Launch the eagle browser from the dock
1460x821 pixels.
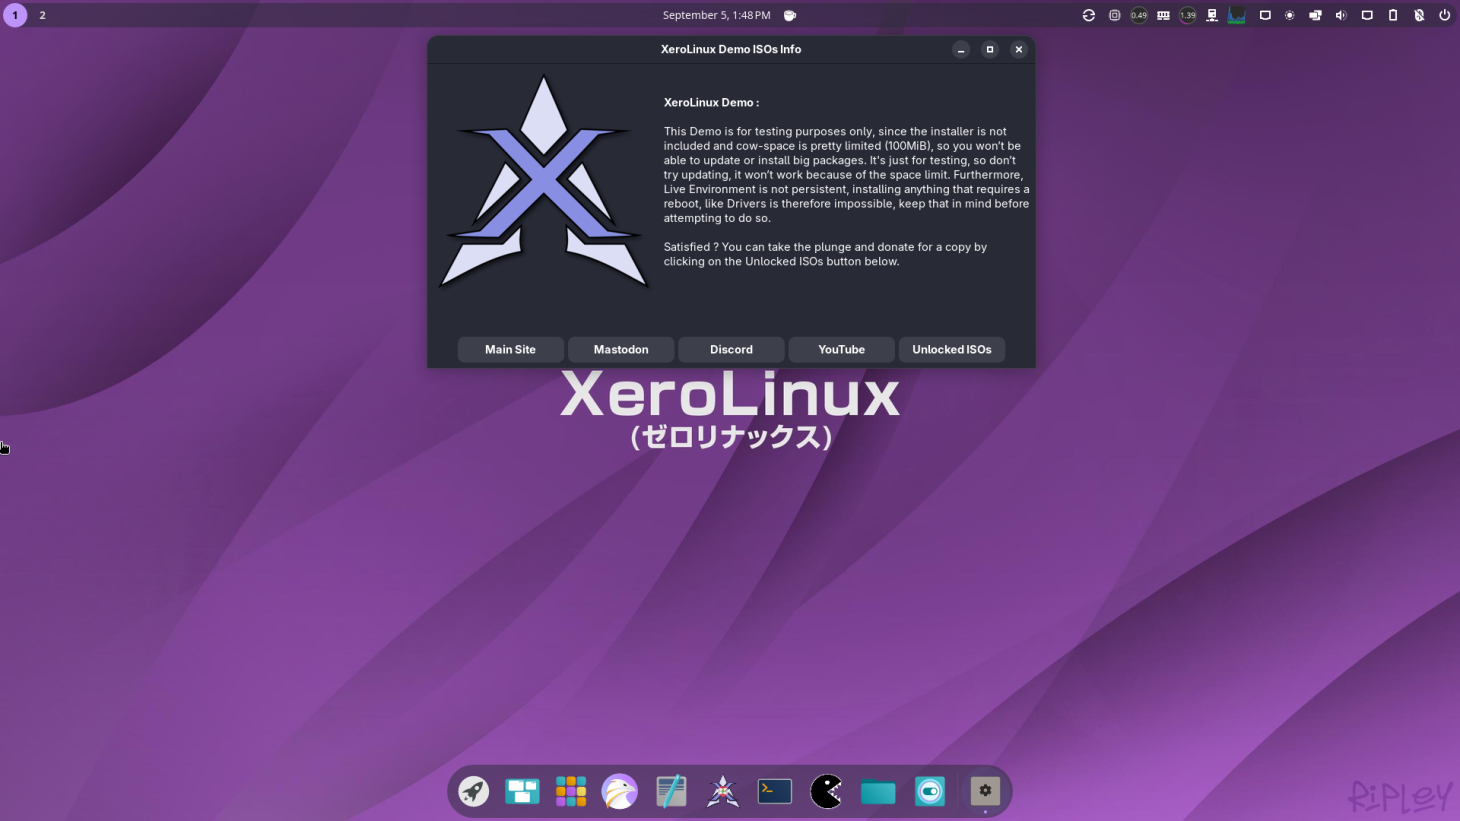coord(619,791)
